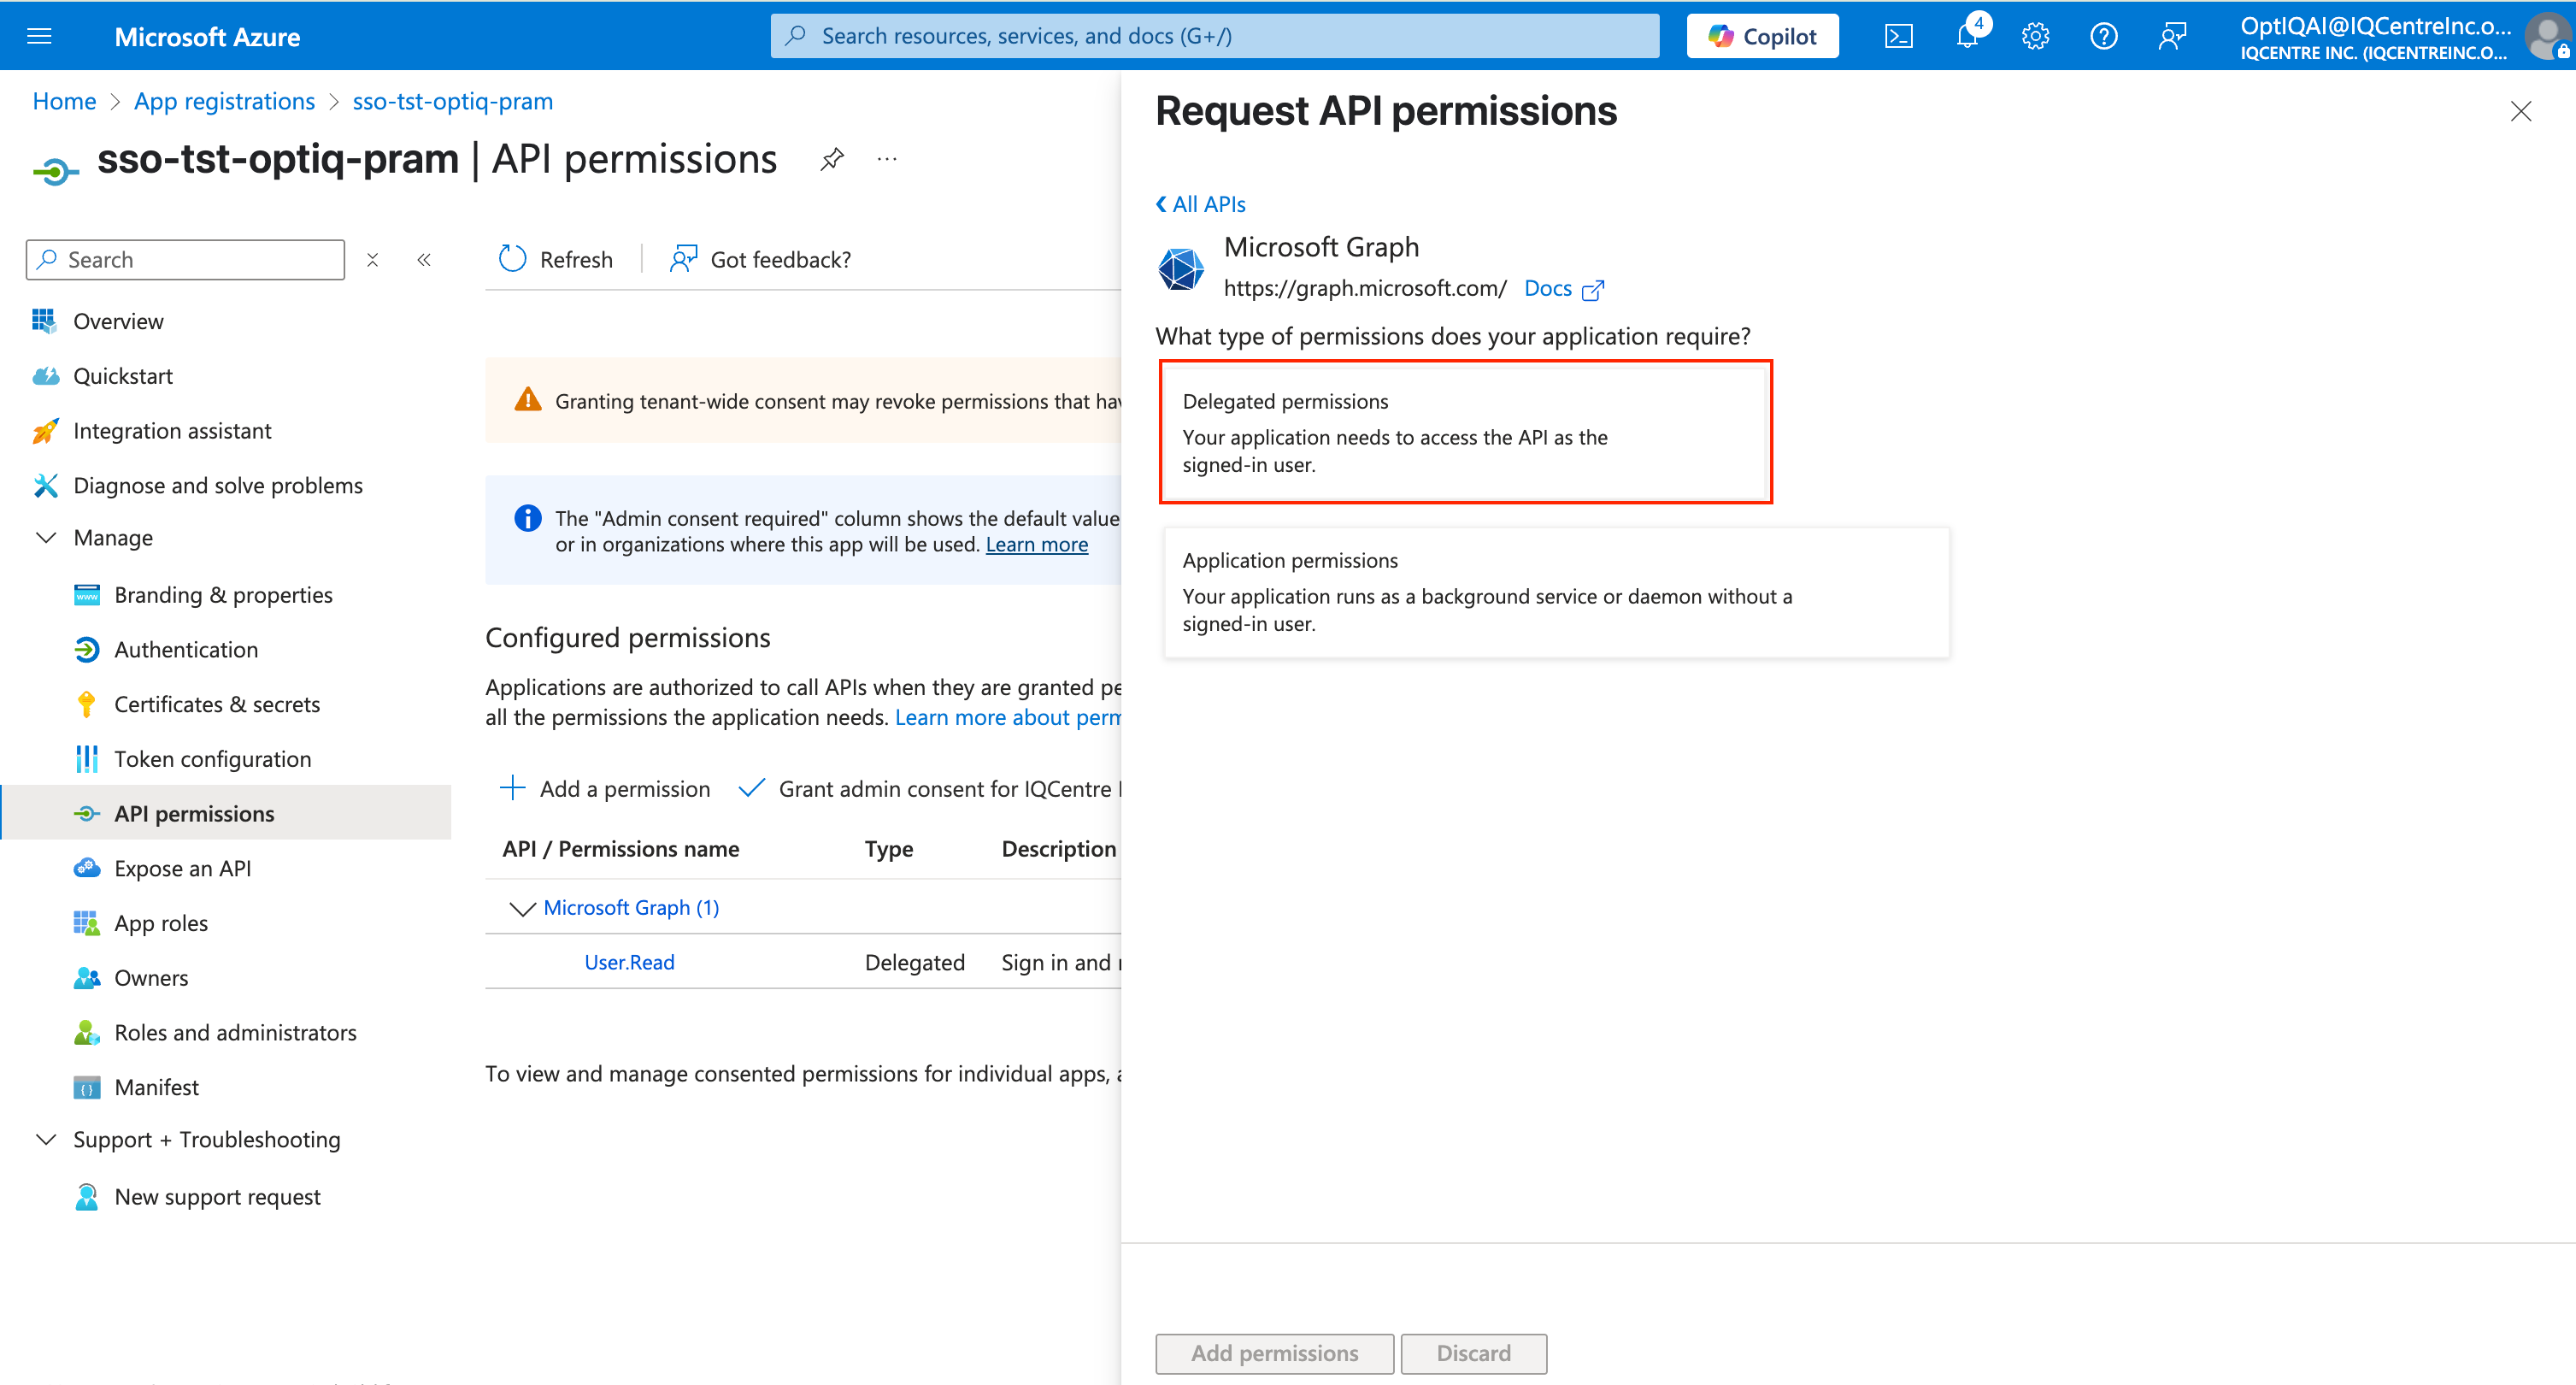Viewport: 2576px width, 1385px height.
Task: Choose Delegated permissions
Action: pos(1466,432)
